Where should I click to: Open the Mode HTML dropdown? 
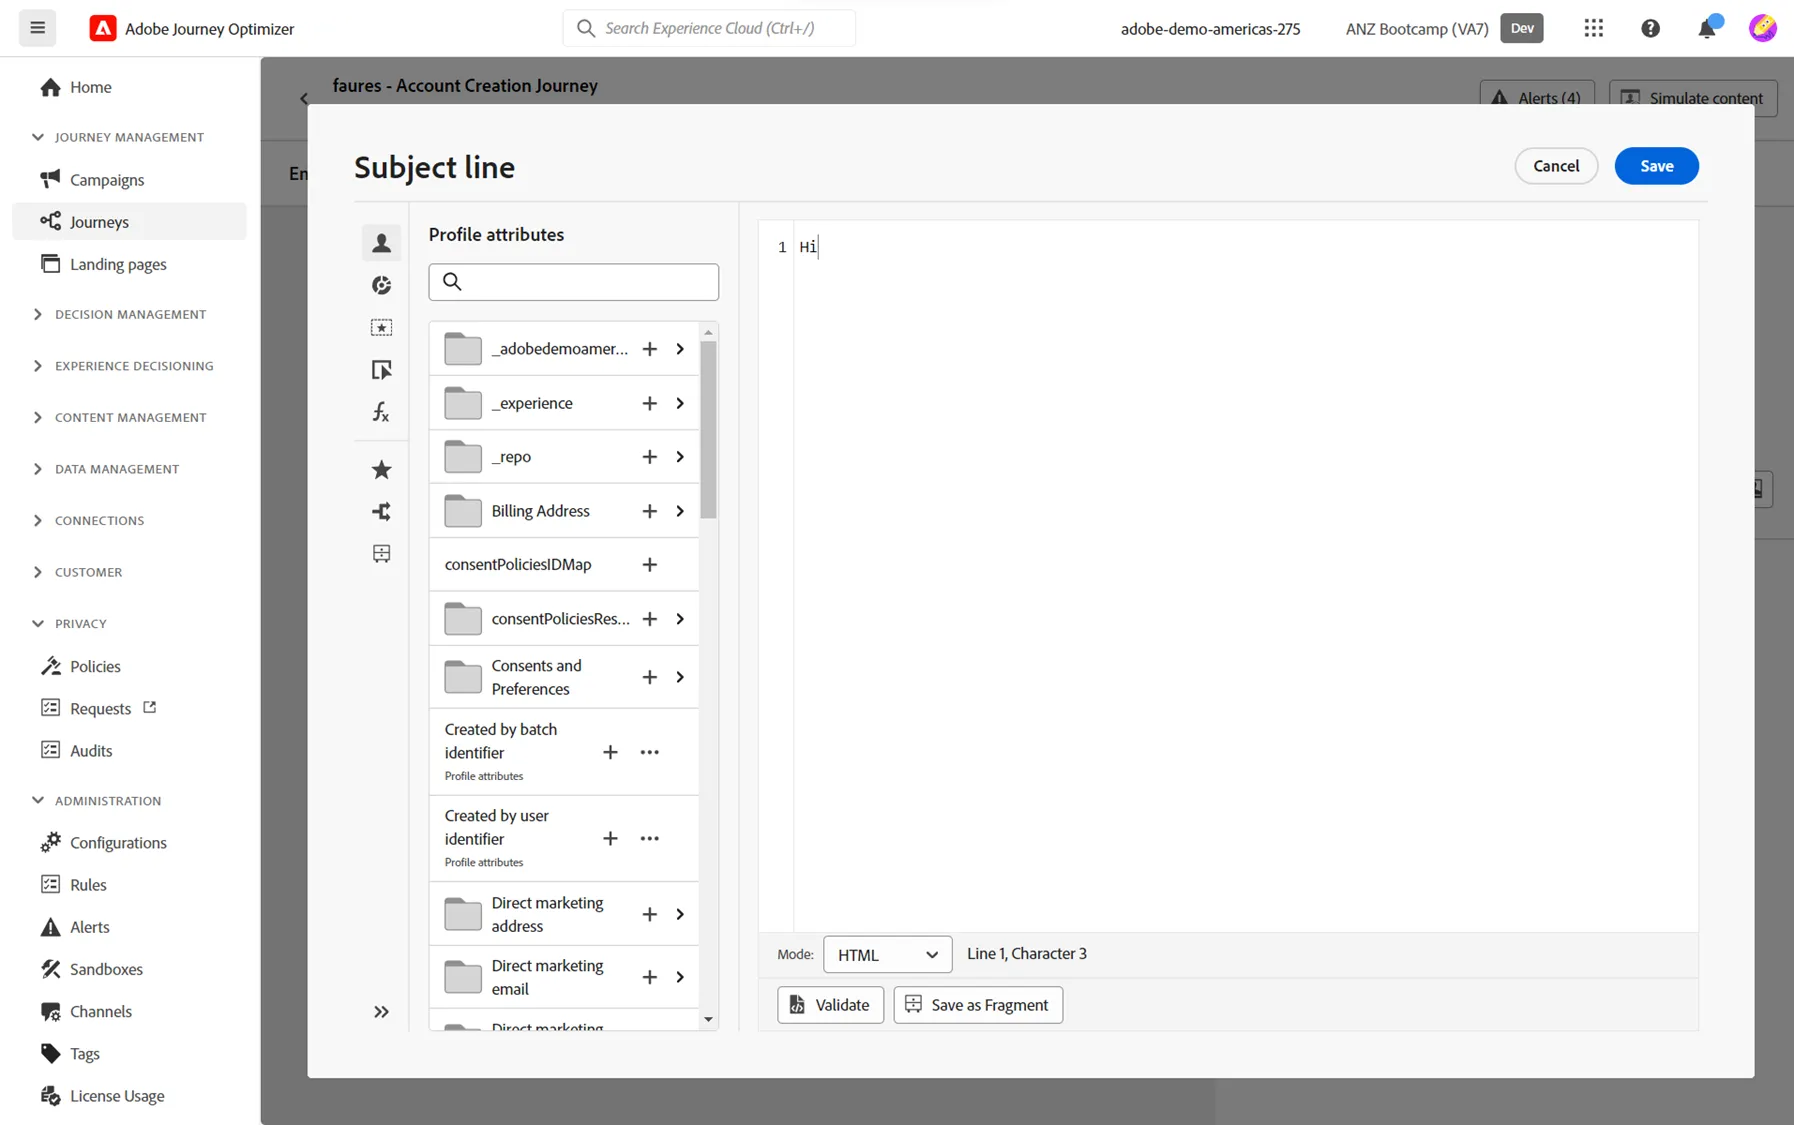887,954
